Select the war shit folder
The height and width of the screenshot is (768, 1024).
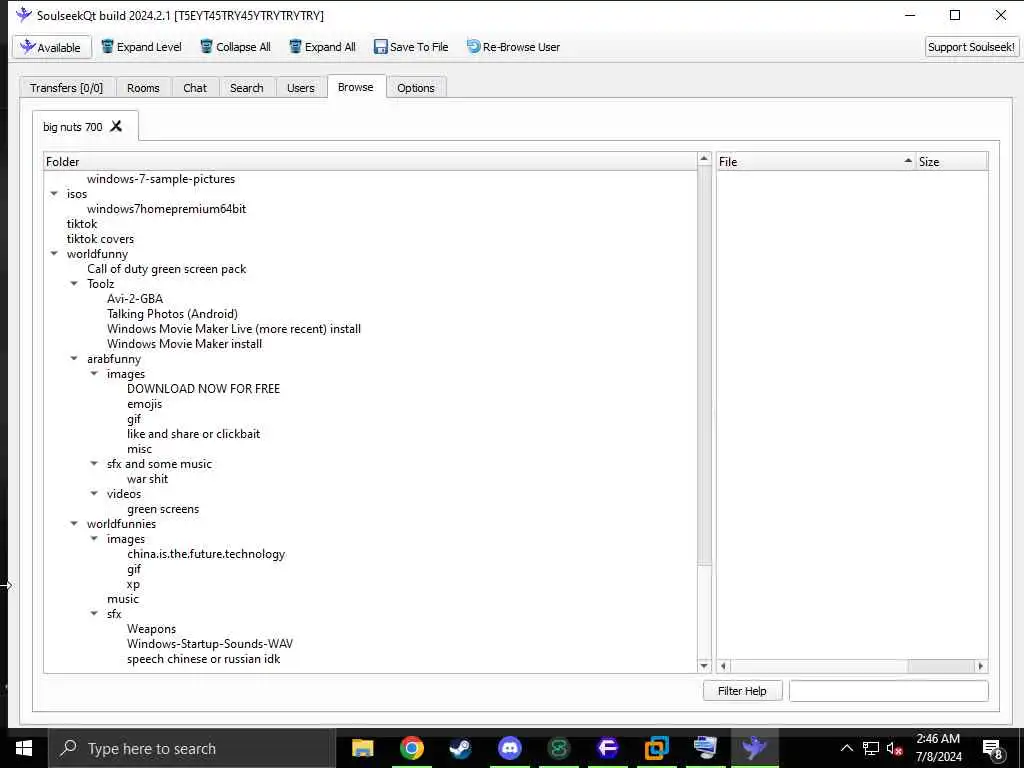[x=148, y=479]
